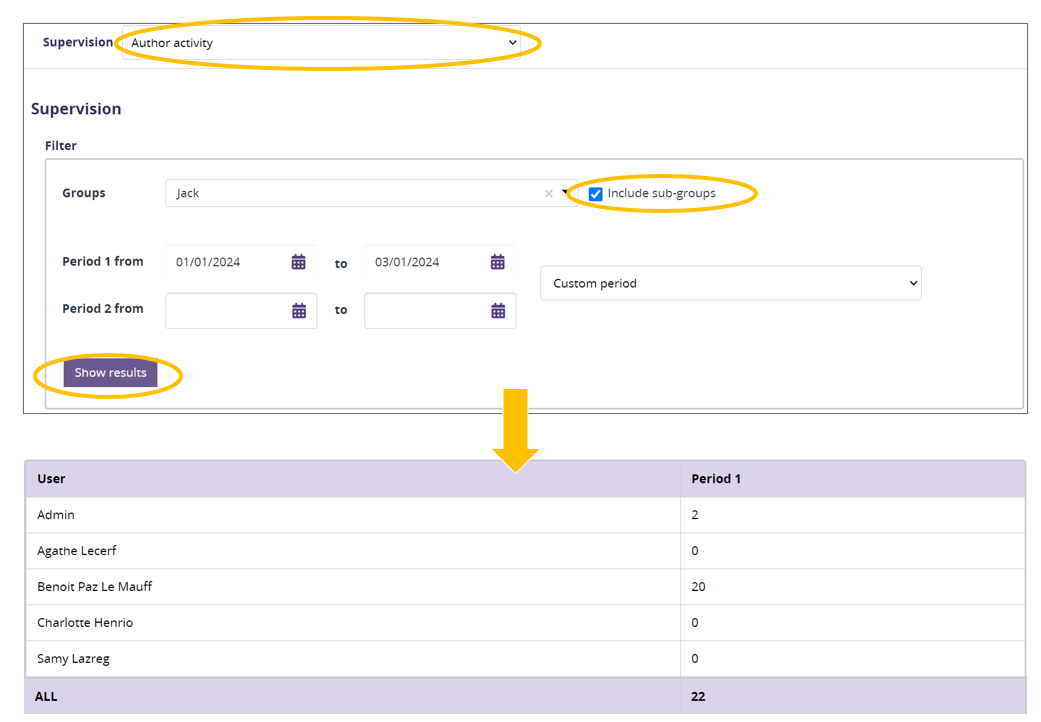Clear the Jack group selection with x
The height and width of the screenshot is (722, 1041).
tap(548, 194)
